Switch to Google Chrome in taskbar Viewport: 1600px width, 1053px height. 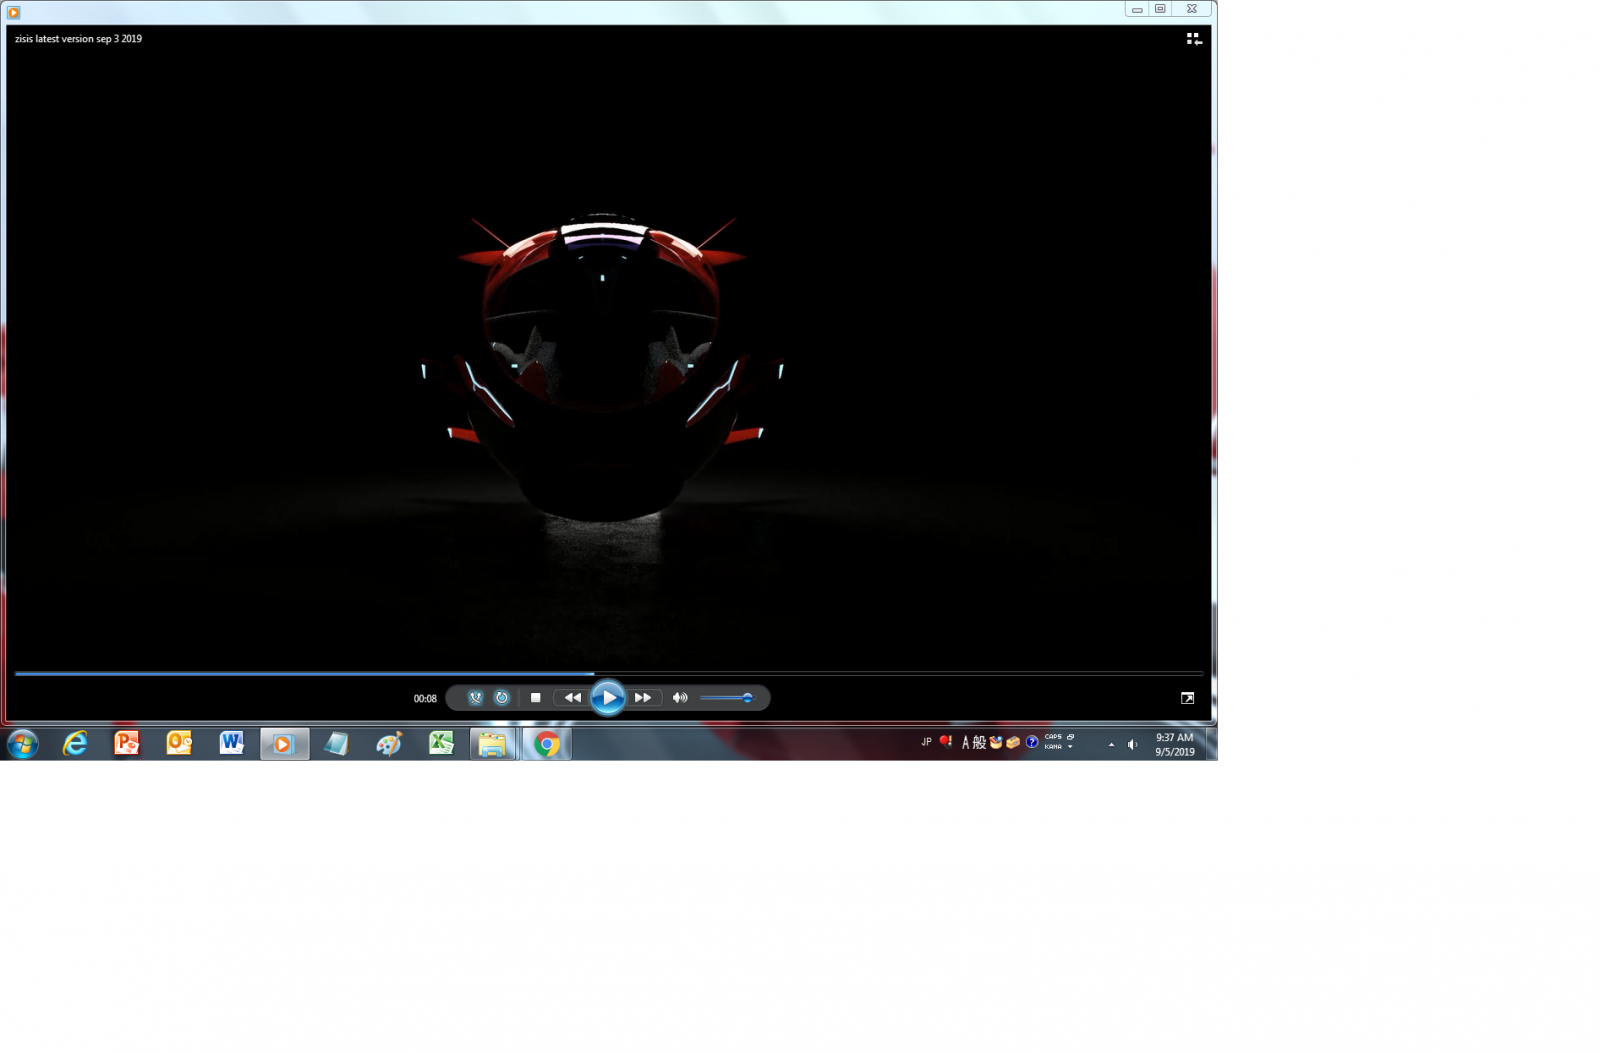click(x=546, y=743)
